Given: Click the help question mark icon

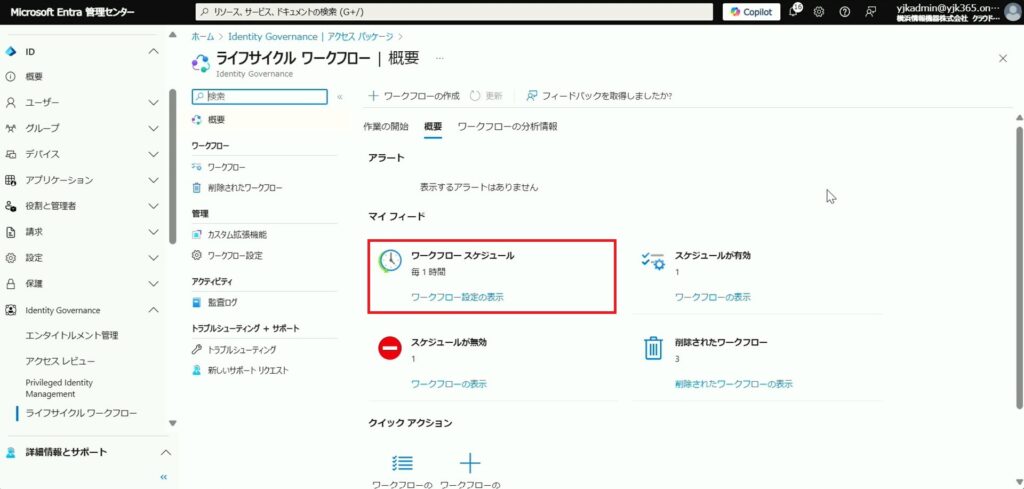Looking at the screenshot, I should point(845,12).
